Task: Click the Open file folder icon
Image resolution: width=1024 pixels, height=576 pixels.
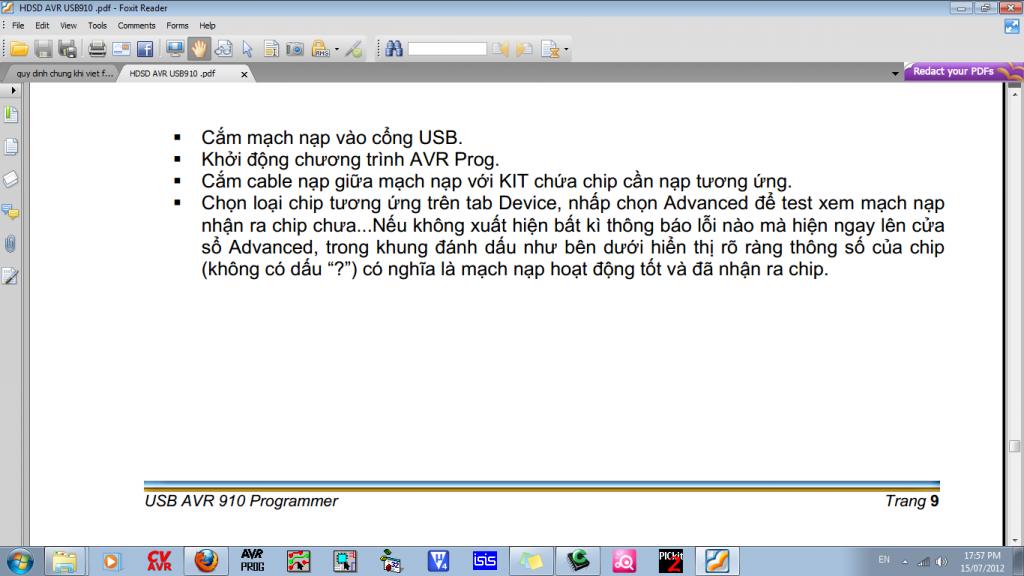Action: (19, 49)
